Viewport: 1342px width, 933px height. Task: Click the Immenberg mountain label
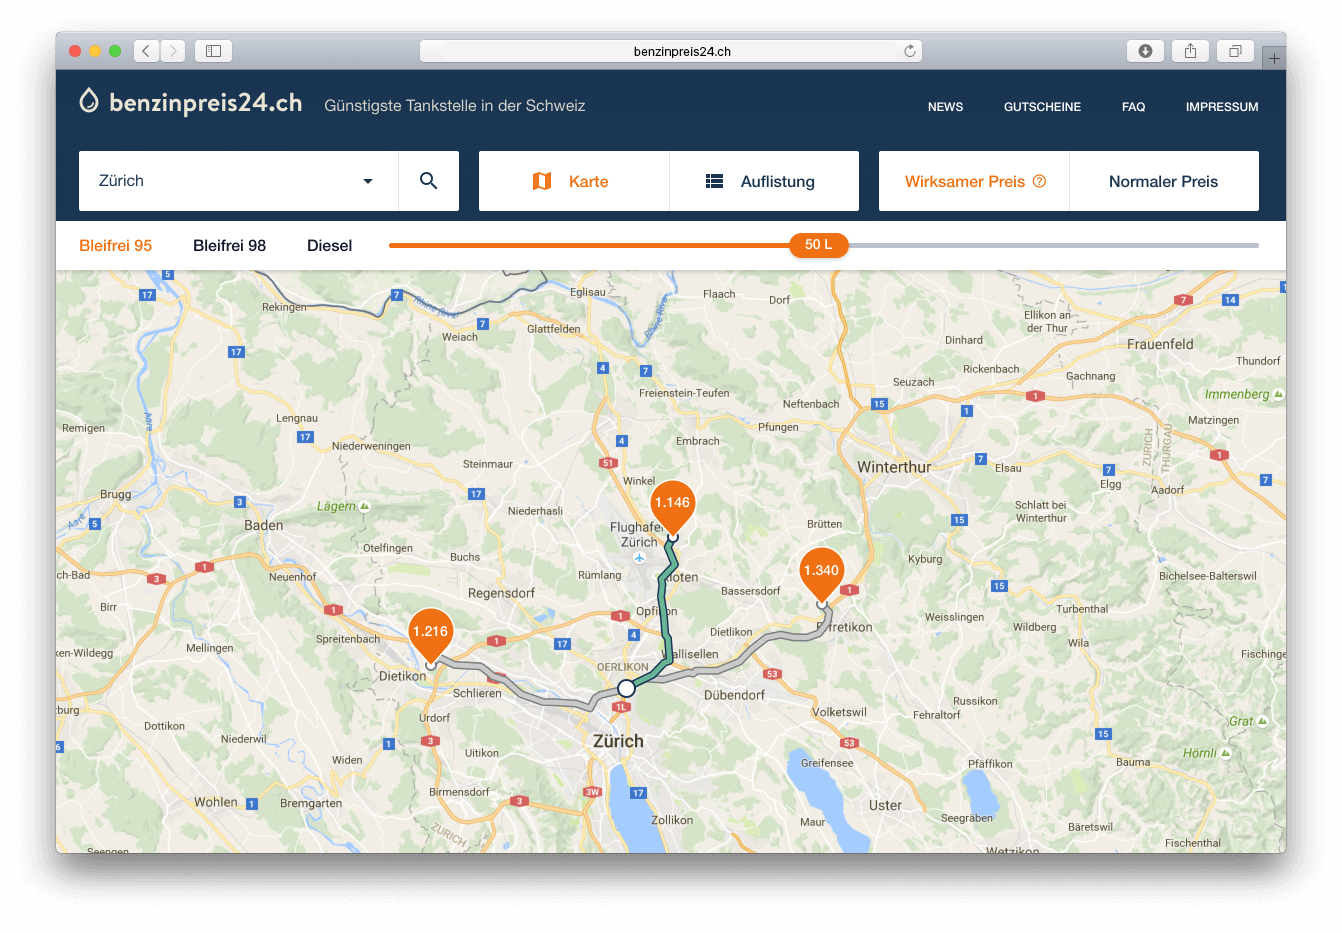(x=1237, y=394)
